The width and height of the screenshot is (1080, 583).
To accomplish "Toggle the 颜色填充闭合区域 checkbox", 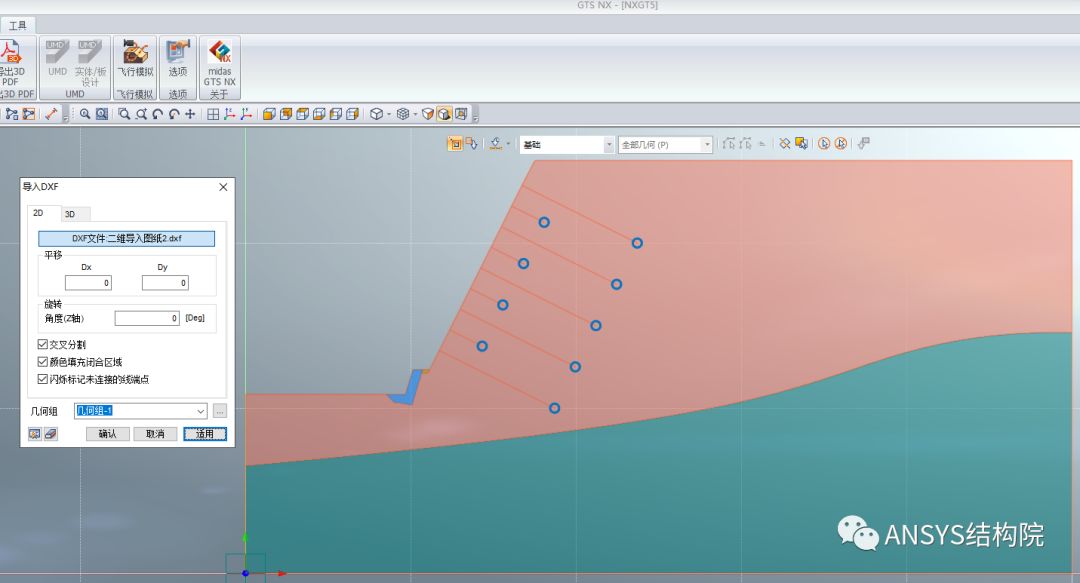I will point(43,362).
